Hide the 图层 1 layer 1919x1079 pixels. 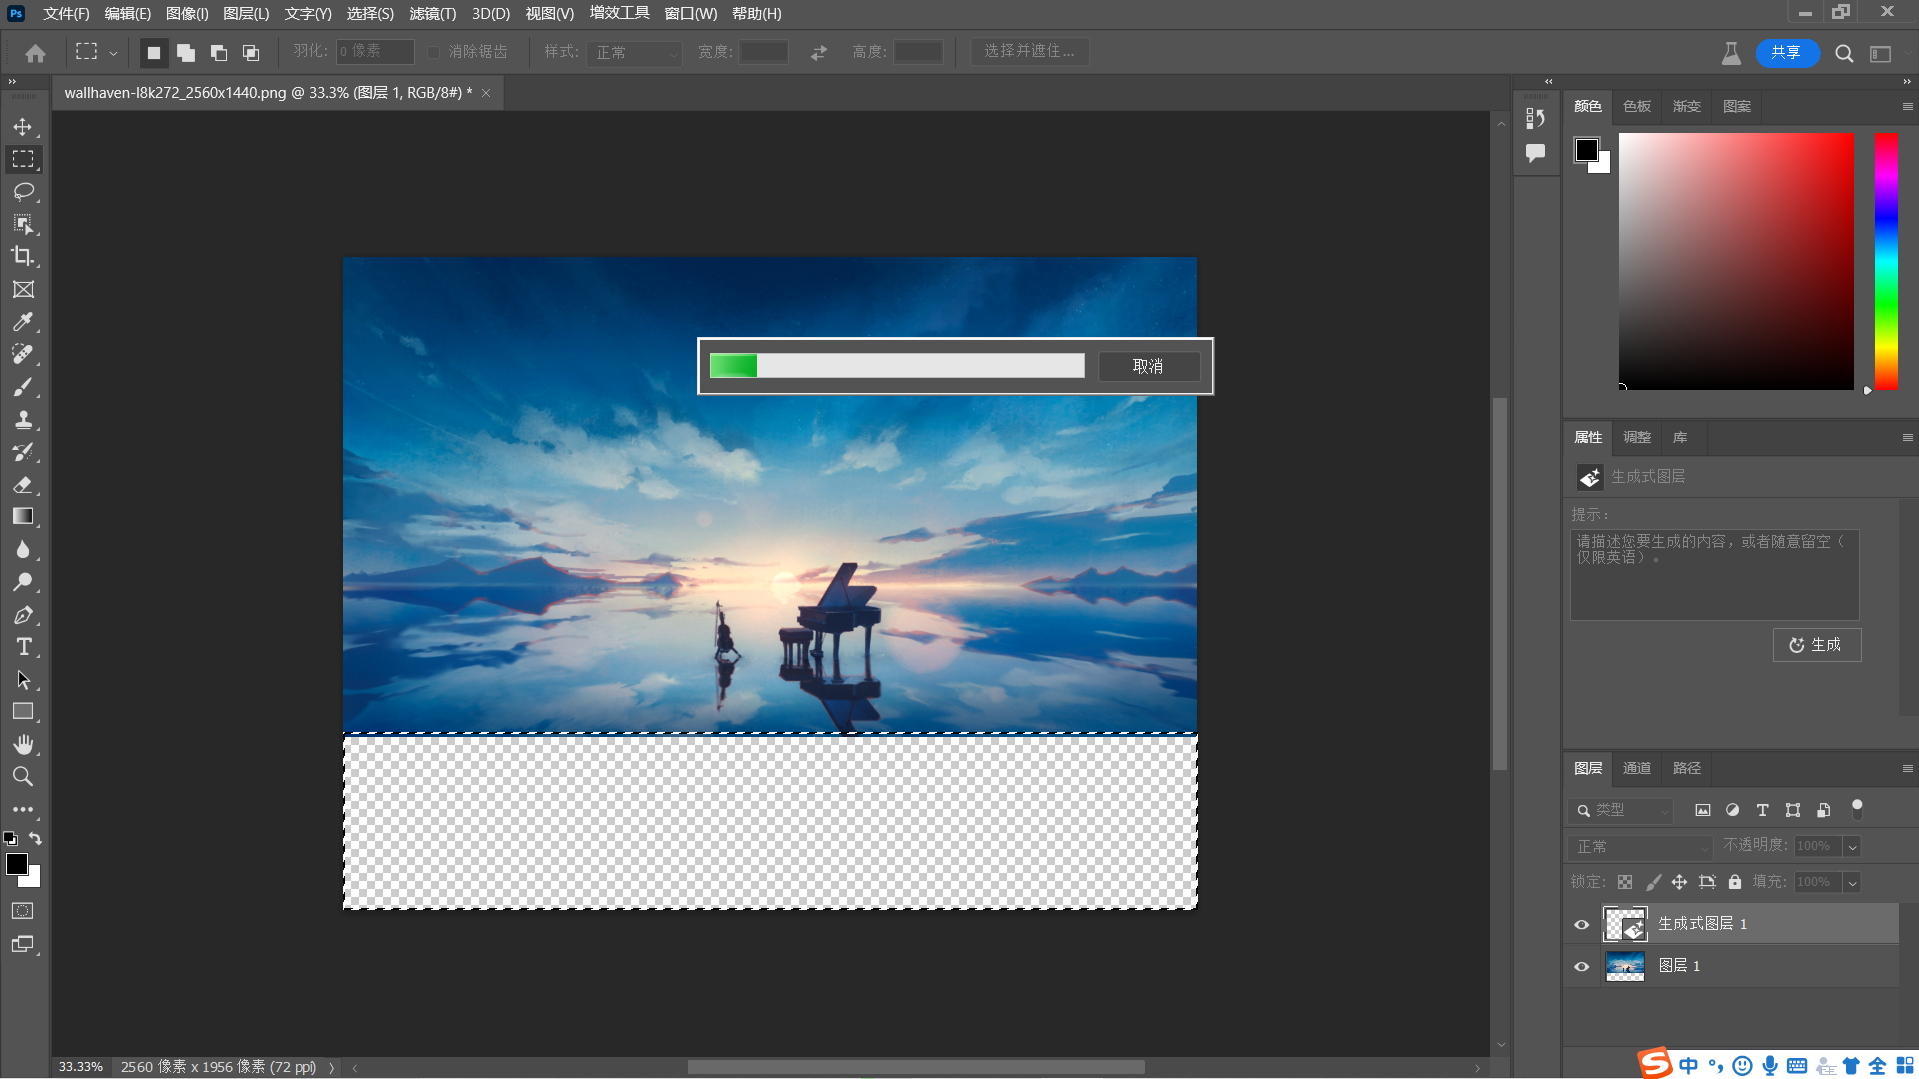(1582, 966)
